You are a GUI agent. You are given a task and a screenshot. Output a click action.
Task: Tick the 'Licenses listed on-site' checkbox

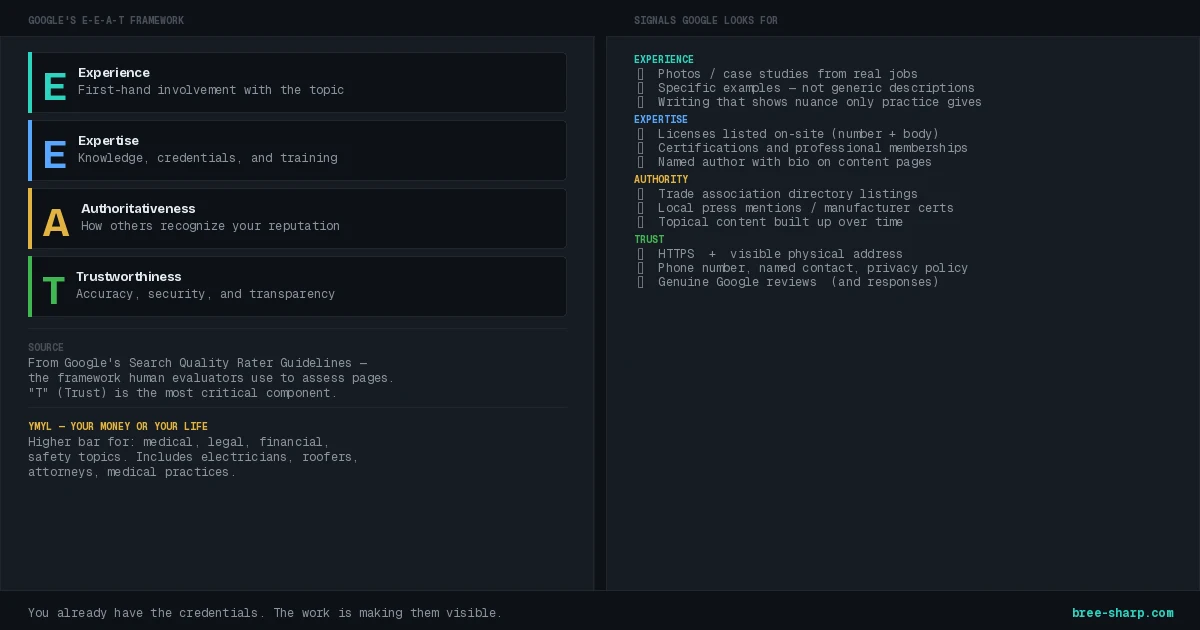point(641,134)
